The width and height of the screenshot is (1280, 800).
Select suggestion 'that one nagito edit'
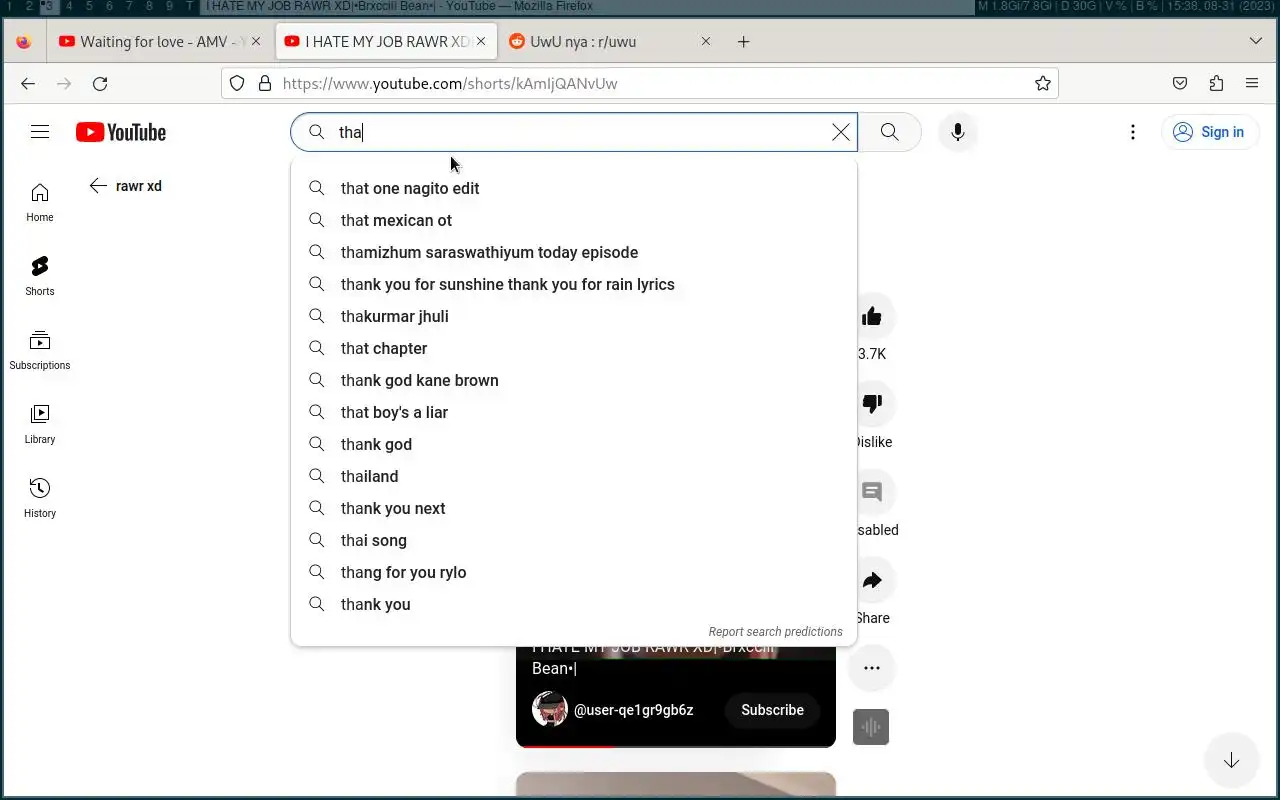[574, 188]
